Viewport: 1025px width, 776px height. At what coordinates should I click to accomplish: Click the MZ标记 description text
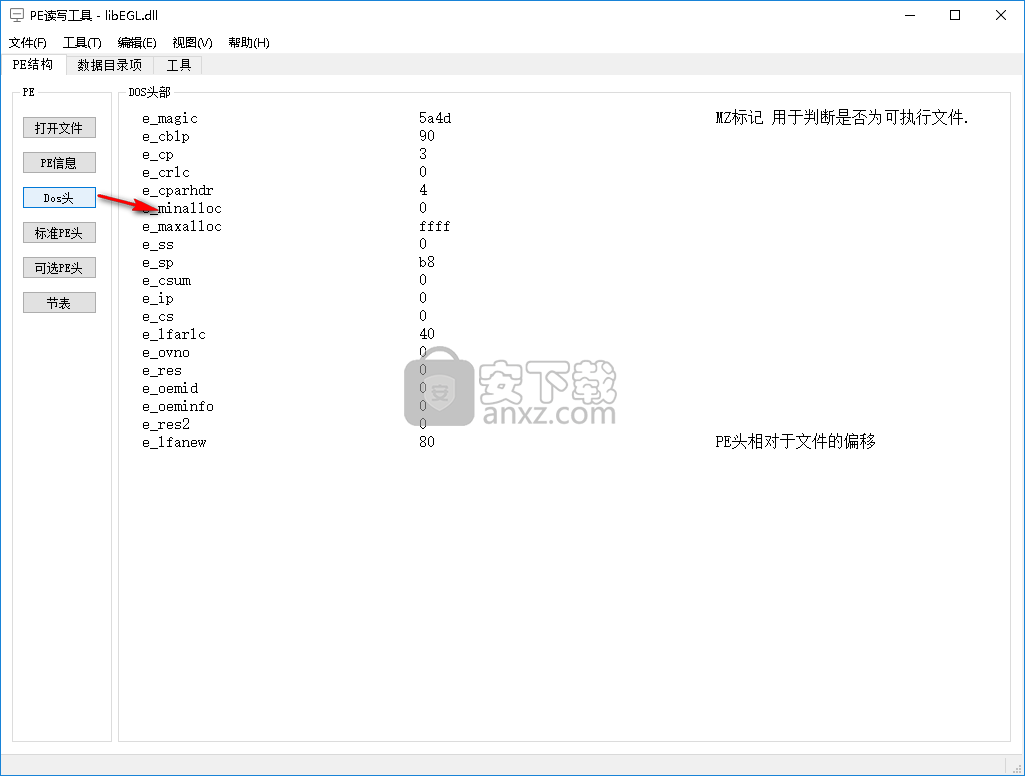click(x=842, y=118)
